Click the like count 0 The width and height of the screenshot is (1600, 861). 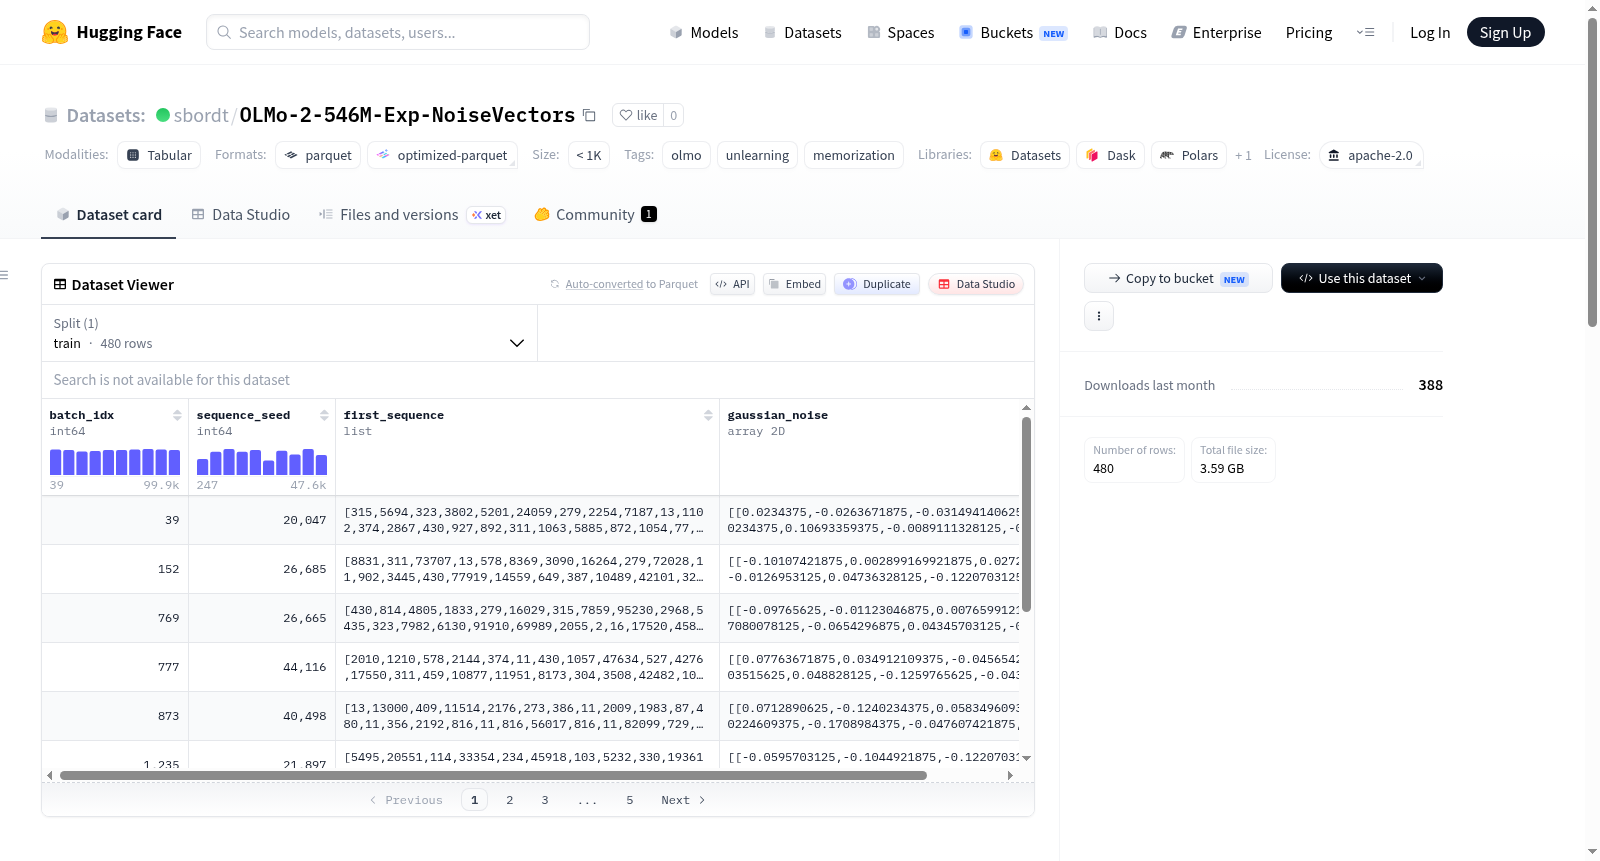674,115
